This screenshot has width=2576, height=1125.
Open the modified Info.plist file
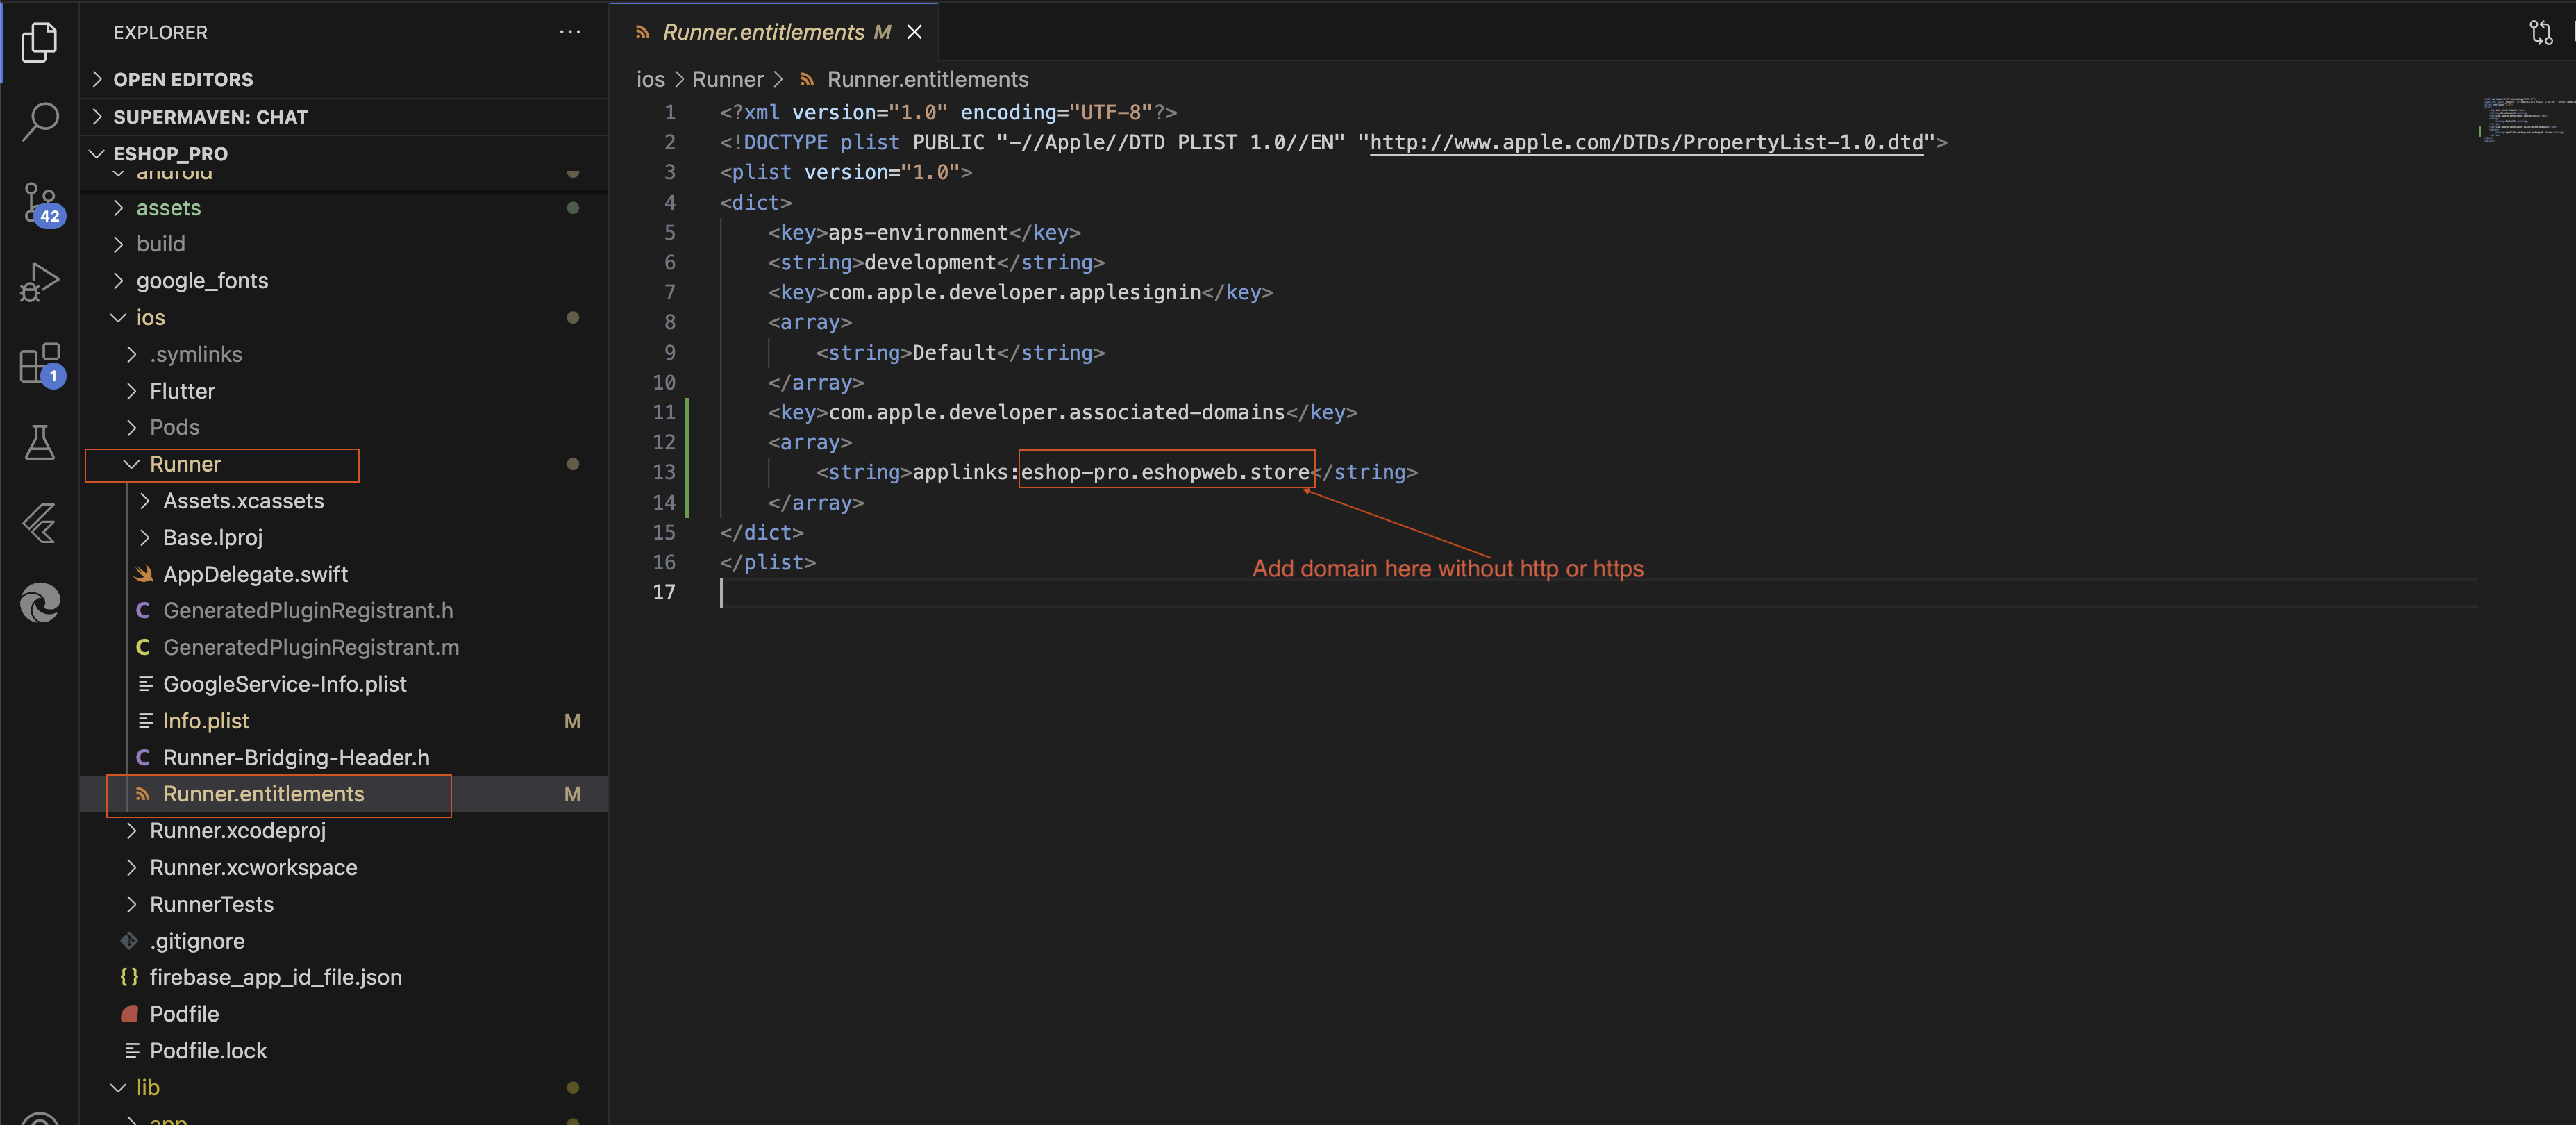pyautogui.click(x=344, y=721)
